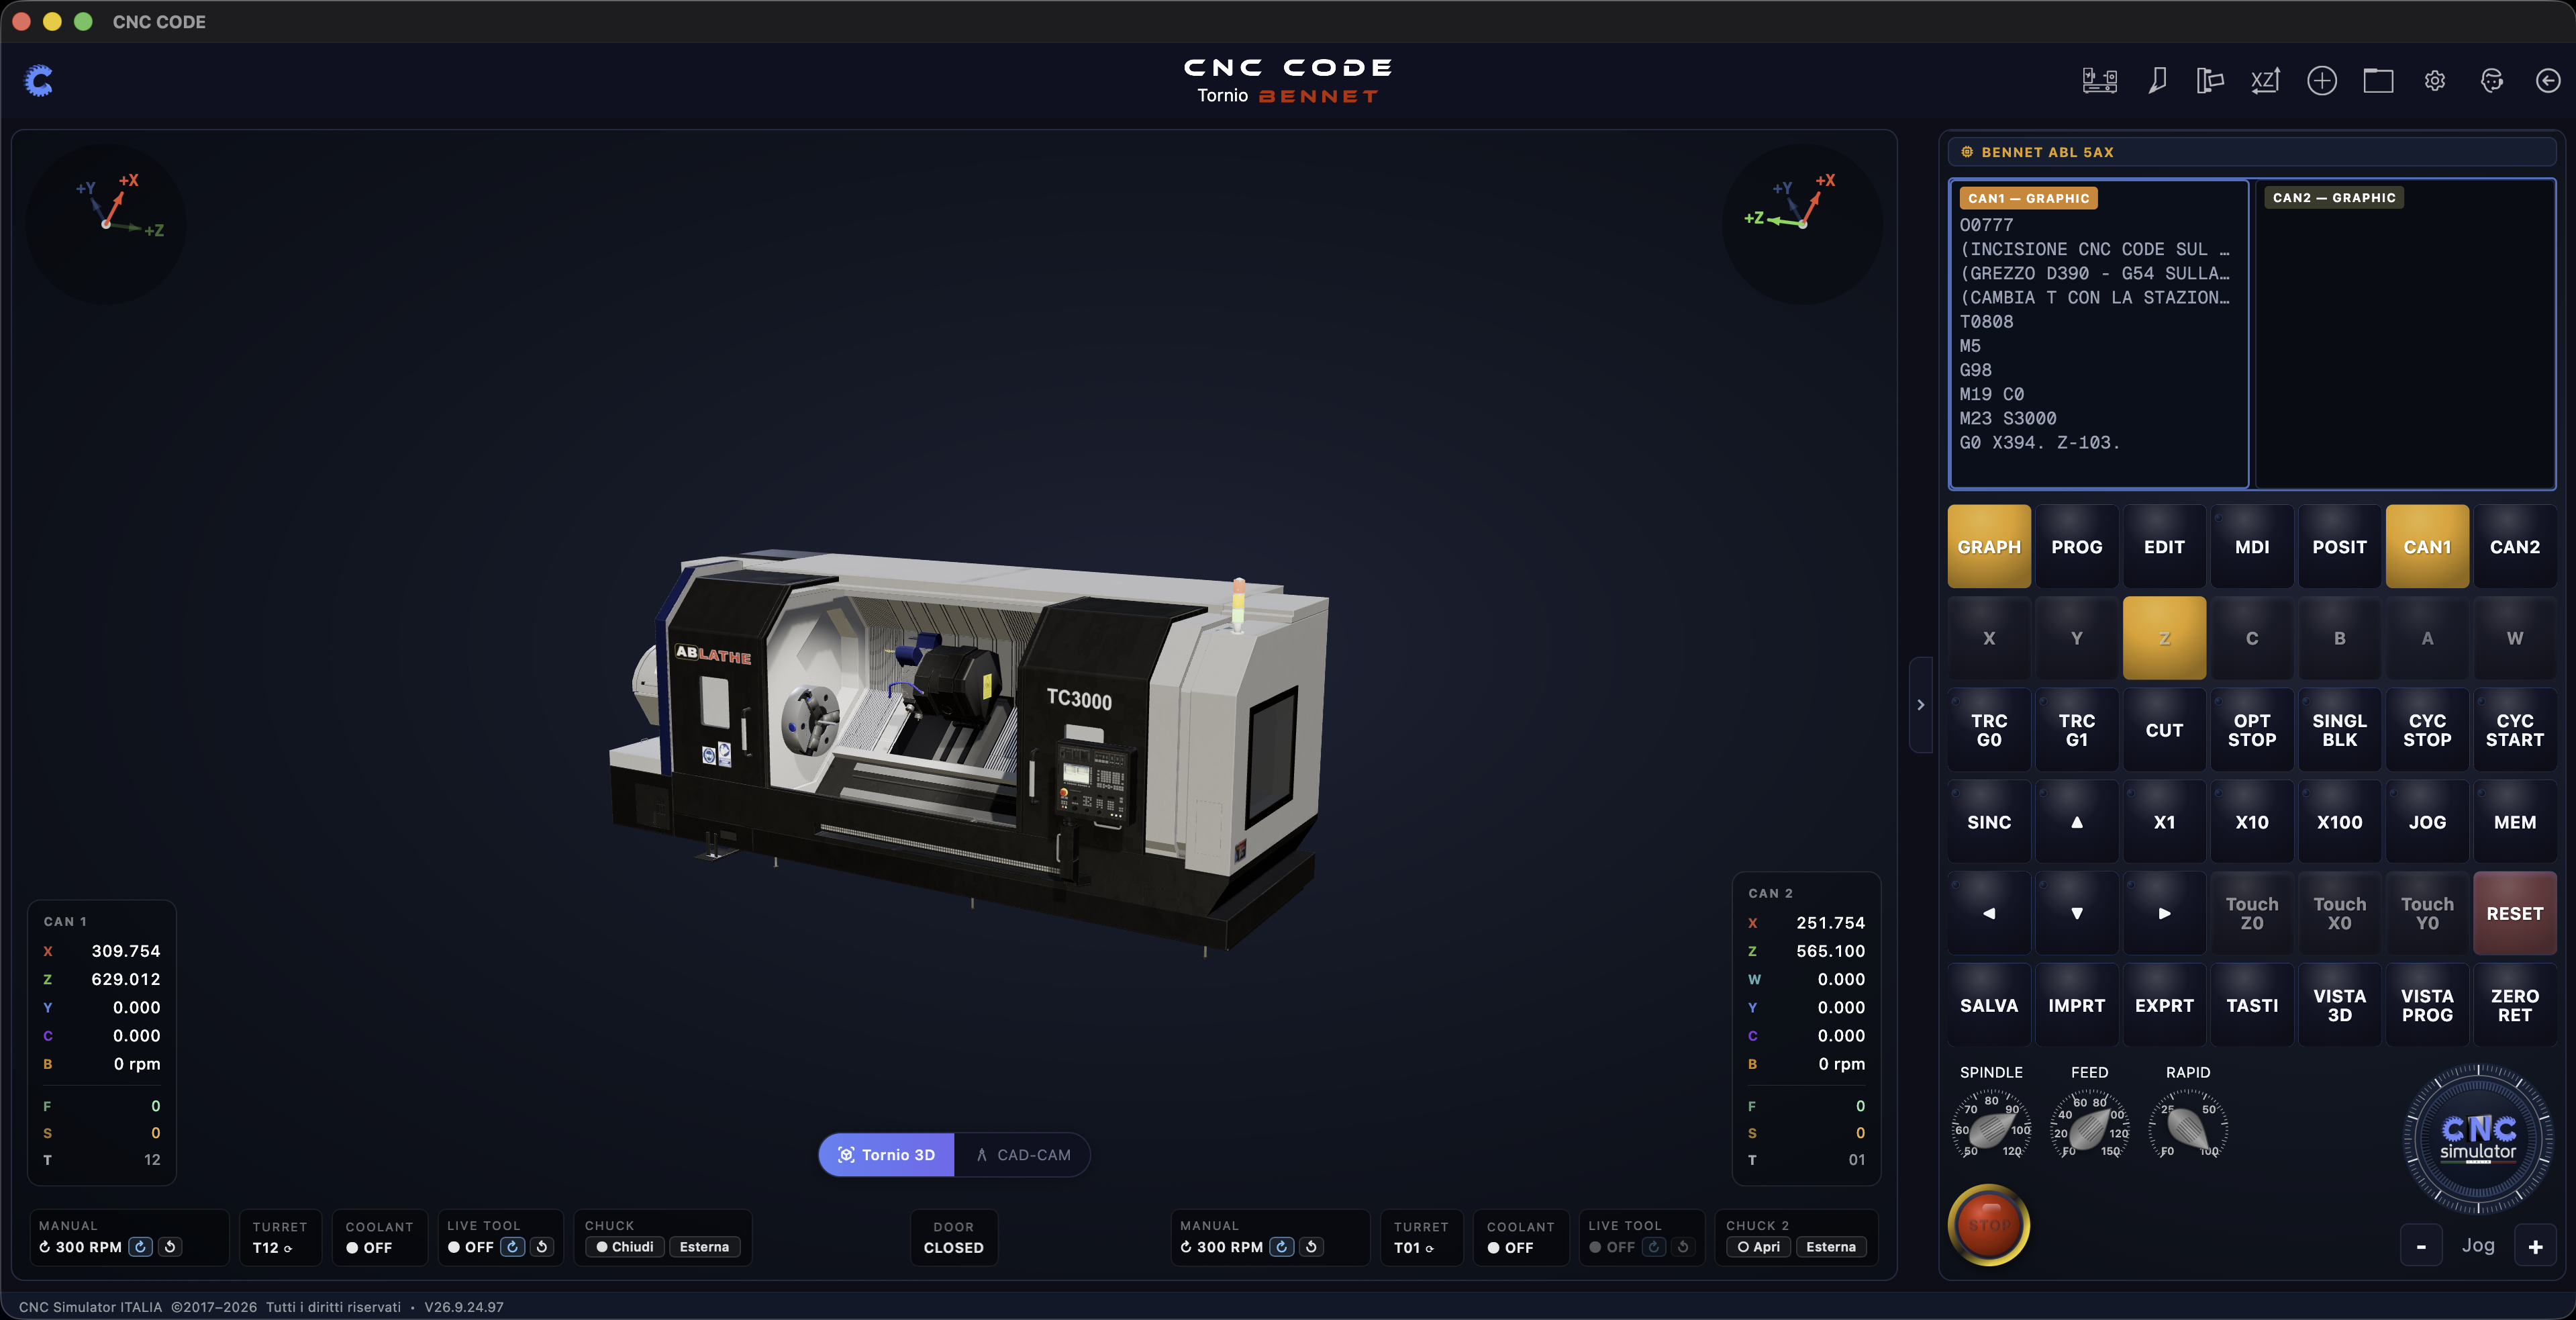Enable SINGL BLK single block mode

coord(2339,730)
